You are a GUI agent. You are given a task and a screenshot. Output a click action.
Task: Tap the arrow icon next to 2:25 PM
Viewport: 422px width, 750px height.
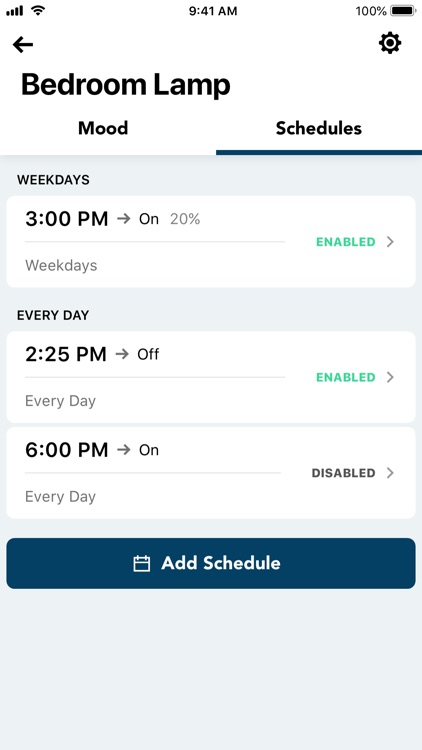coord(122,354)
